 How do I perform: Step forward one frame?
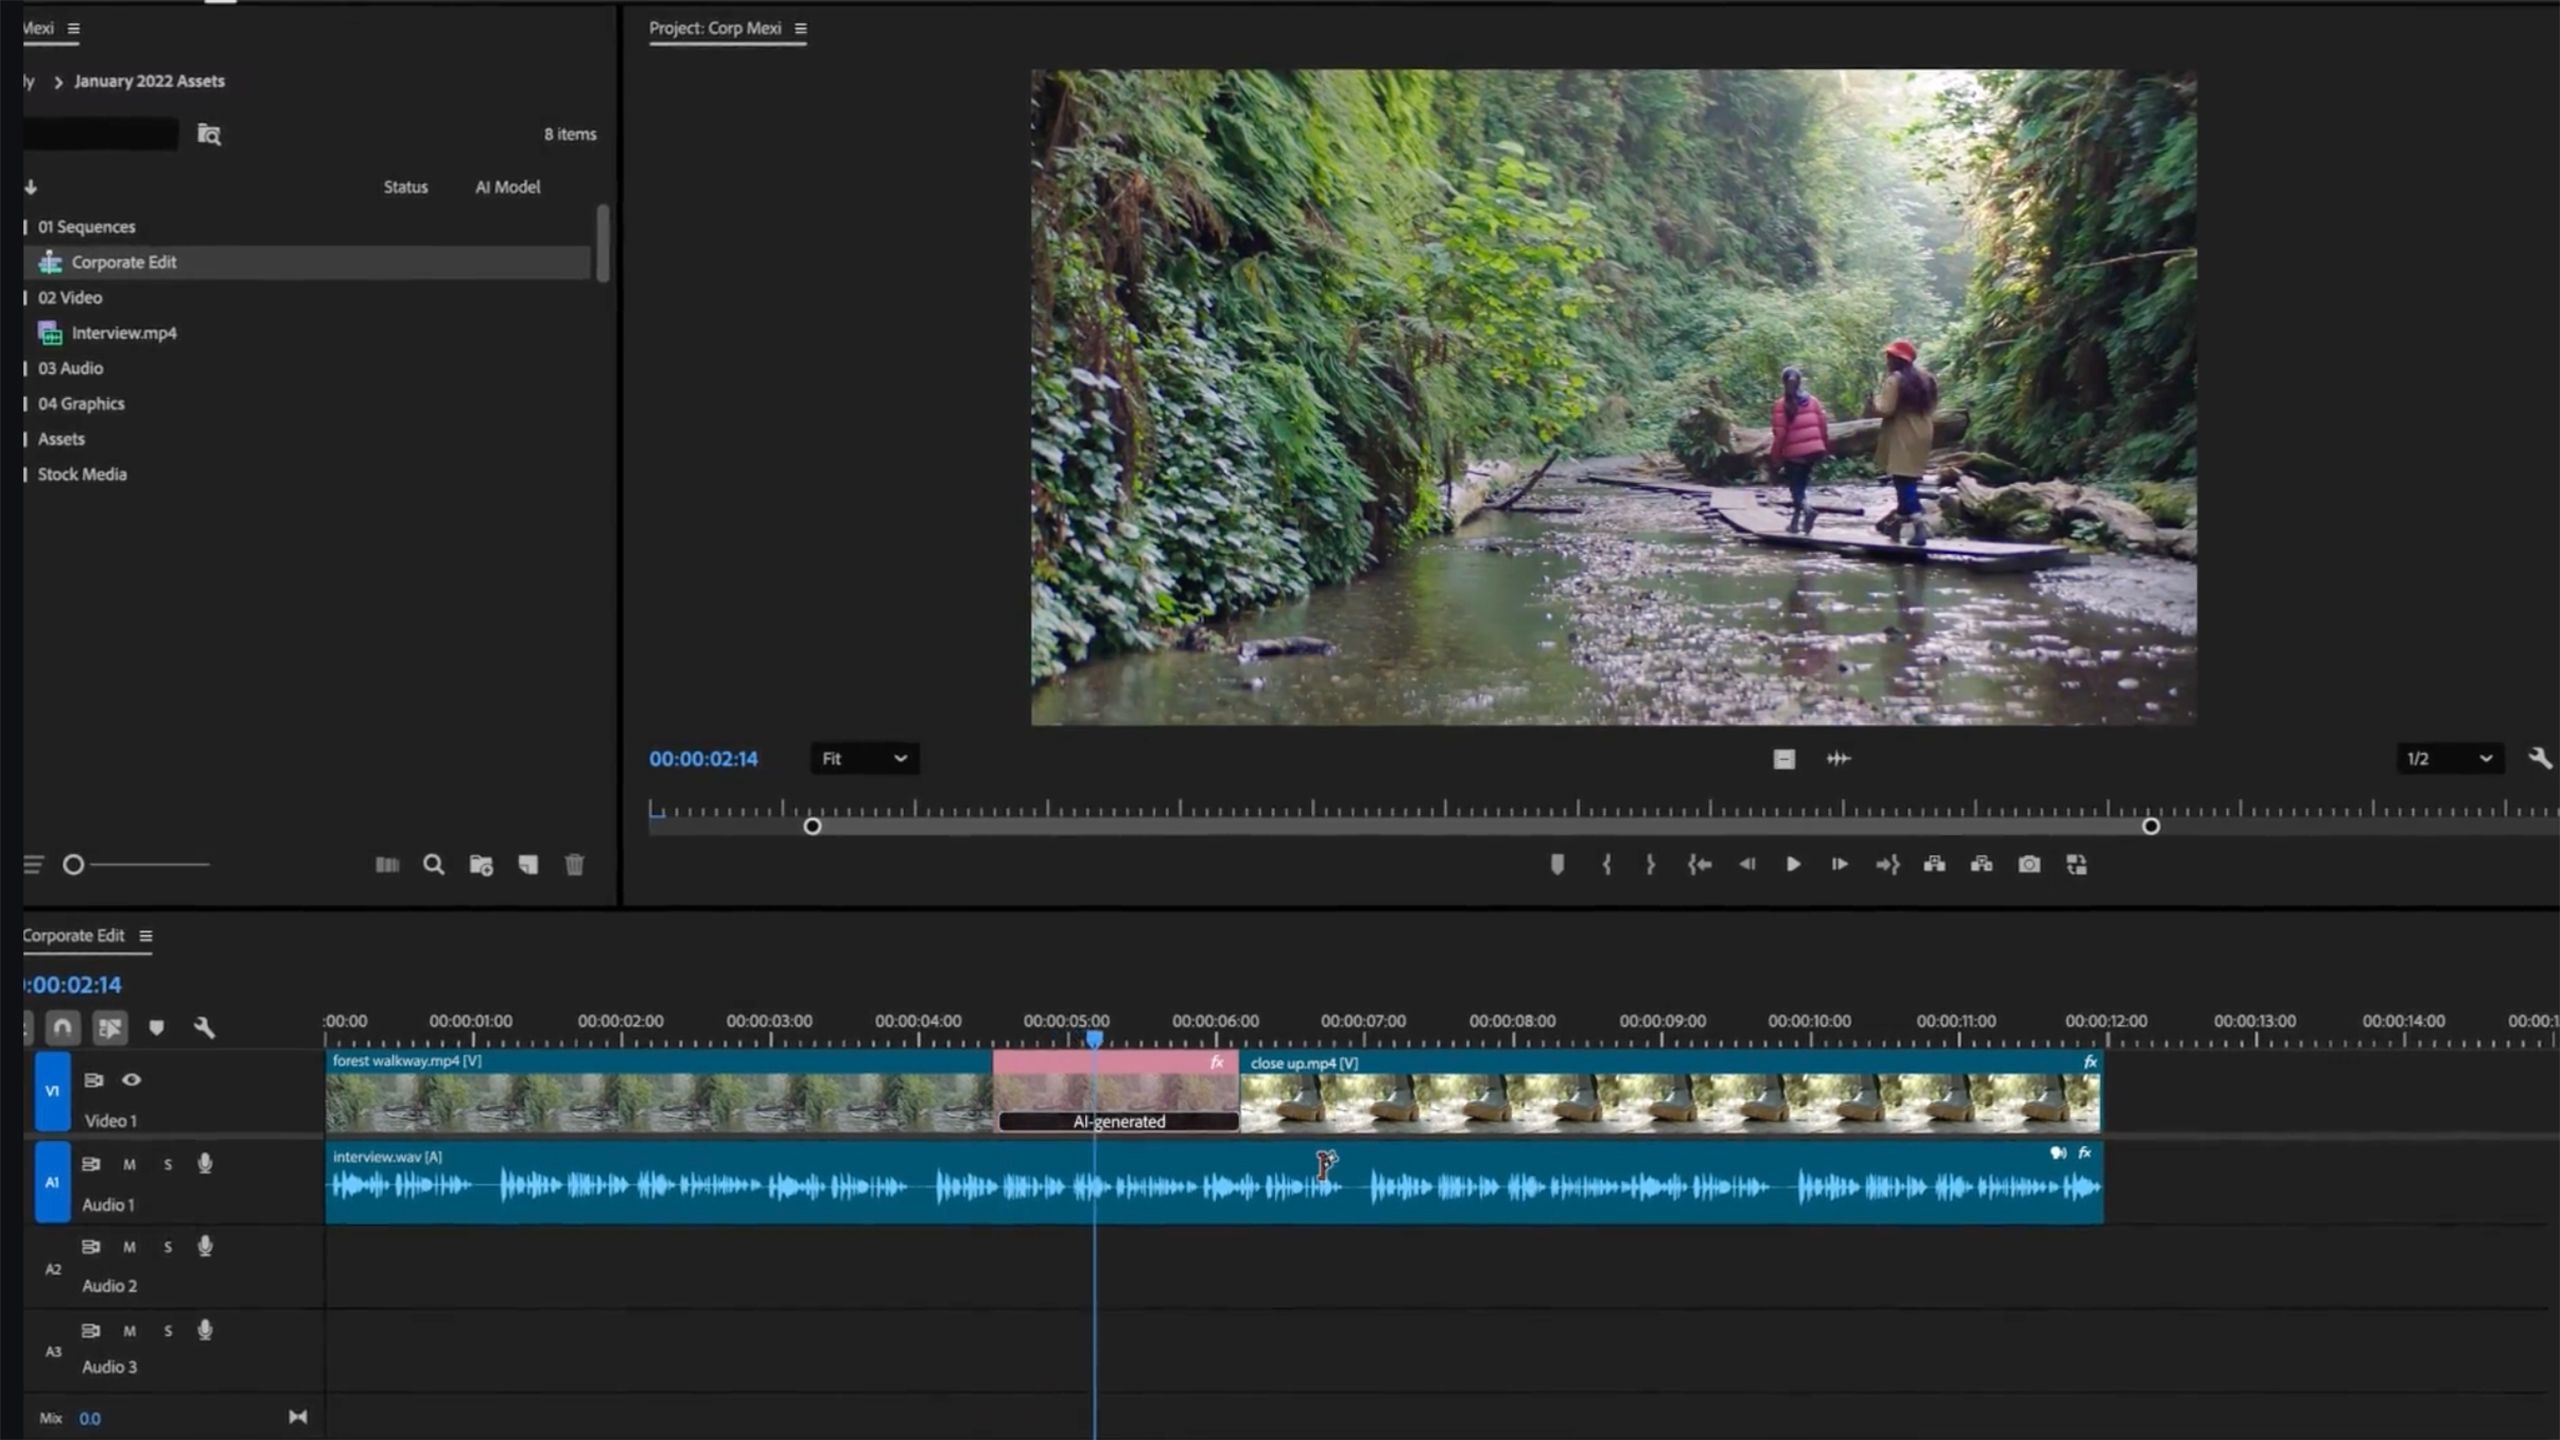1839,865
